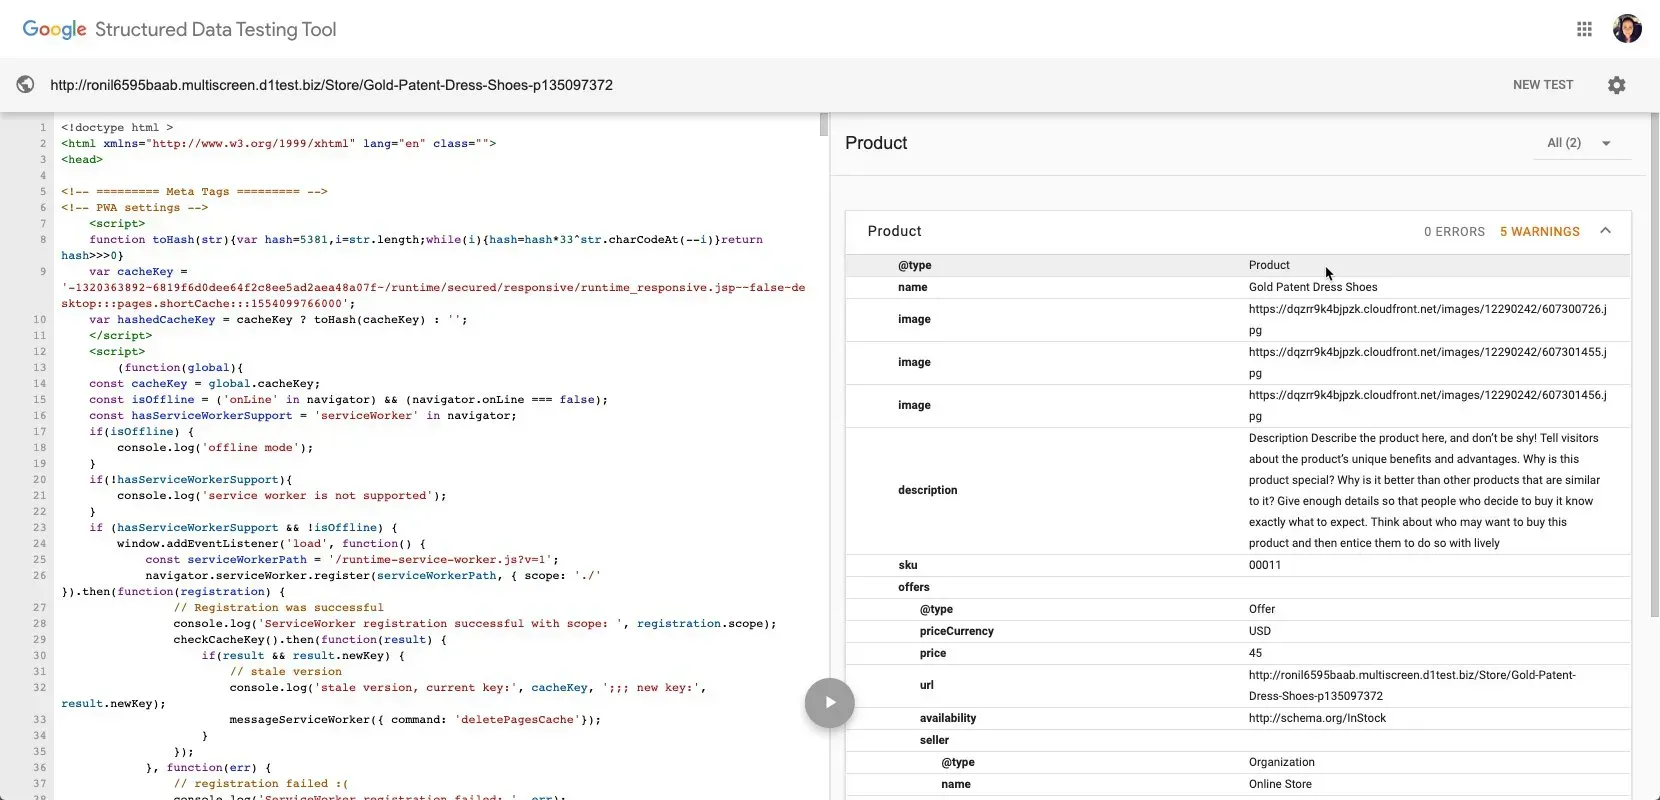Image resolution: width=1660 pixels, height=800 pixels.
Task: Click the globe icon beside the URL
Action: [x=25, y=85]
